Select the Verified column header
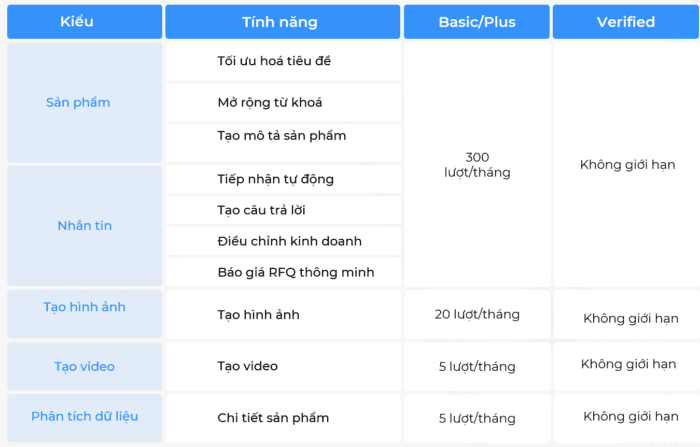Screen dimensions: 700x447 625,22
